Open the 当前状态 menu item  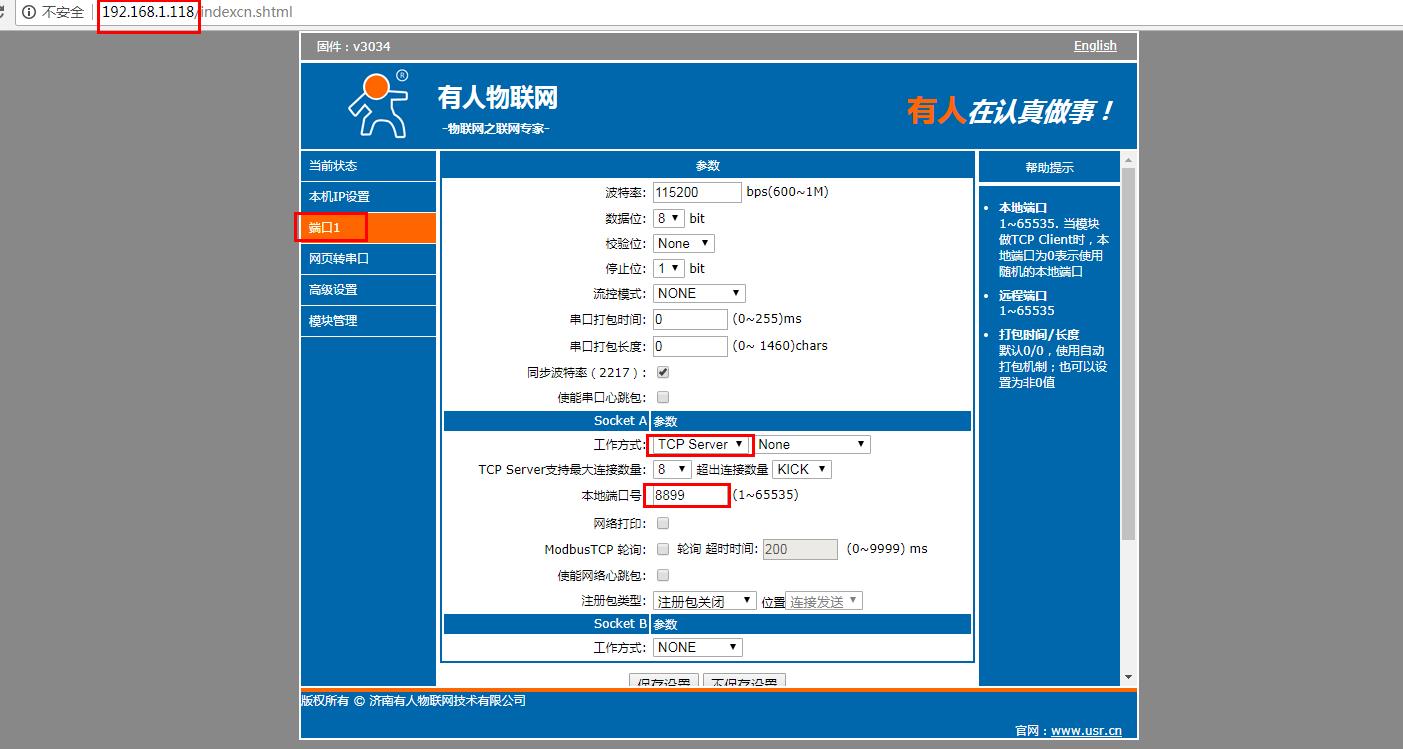click(x=368, y=166)
